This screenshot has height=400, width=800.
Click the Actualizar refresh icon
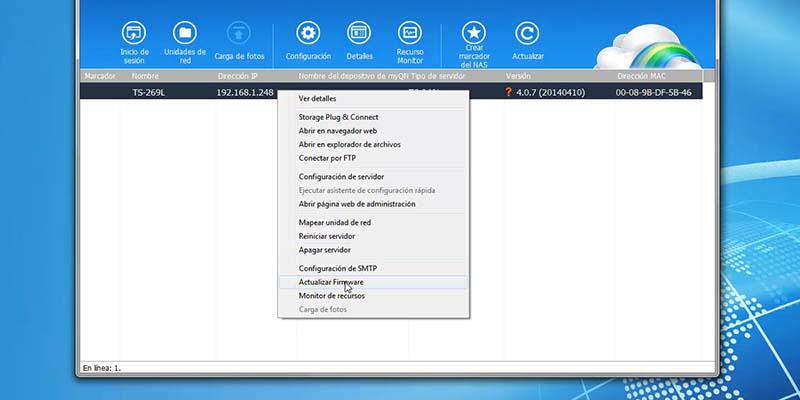pyautogui.click(x=527, y=33)
